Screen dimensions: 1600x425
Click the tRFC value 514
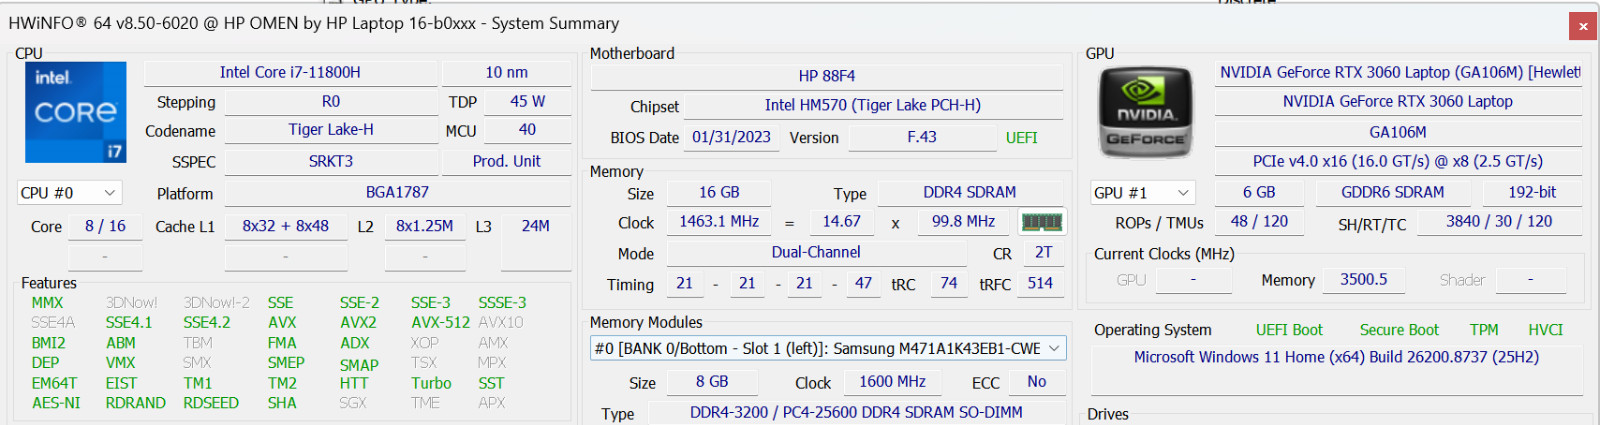pos(1040,284)
